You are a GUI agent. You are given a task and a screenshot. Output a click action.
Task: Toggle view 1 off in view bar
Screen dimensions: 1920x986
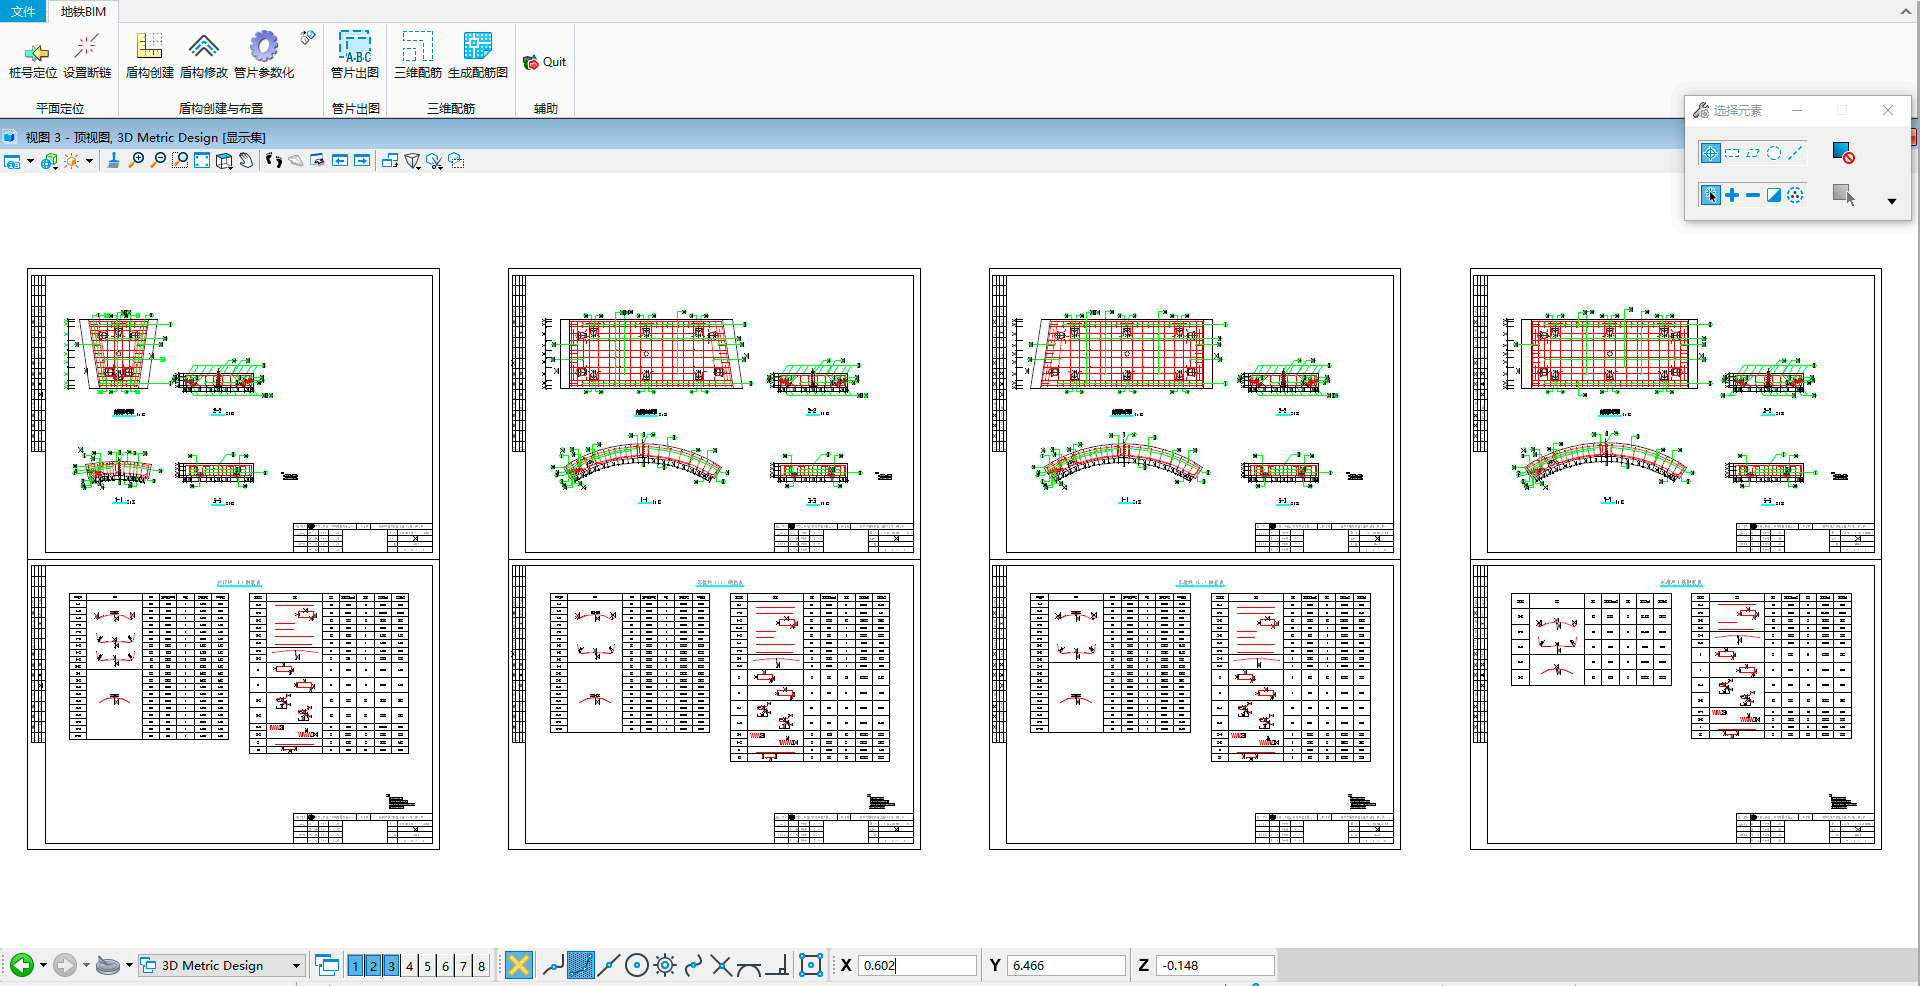pyautogui.click(x=355, y=966)
